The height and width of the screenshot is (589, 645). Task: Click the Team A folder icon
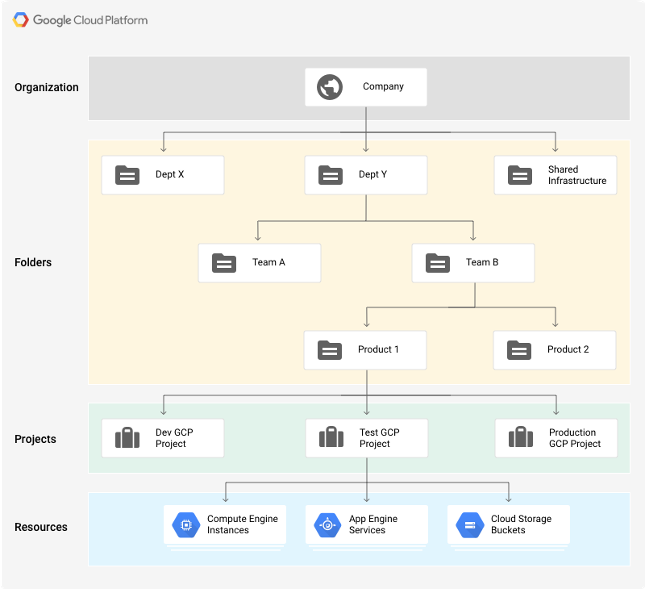point(224,263)
